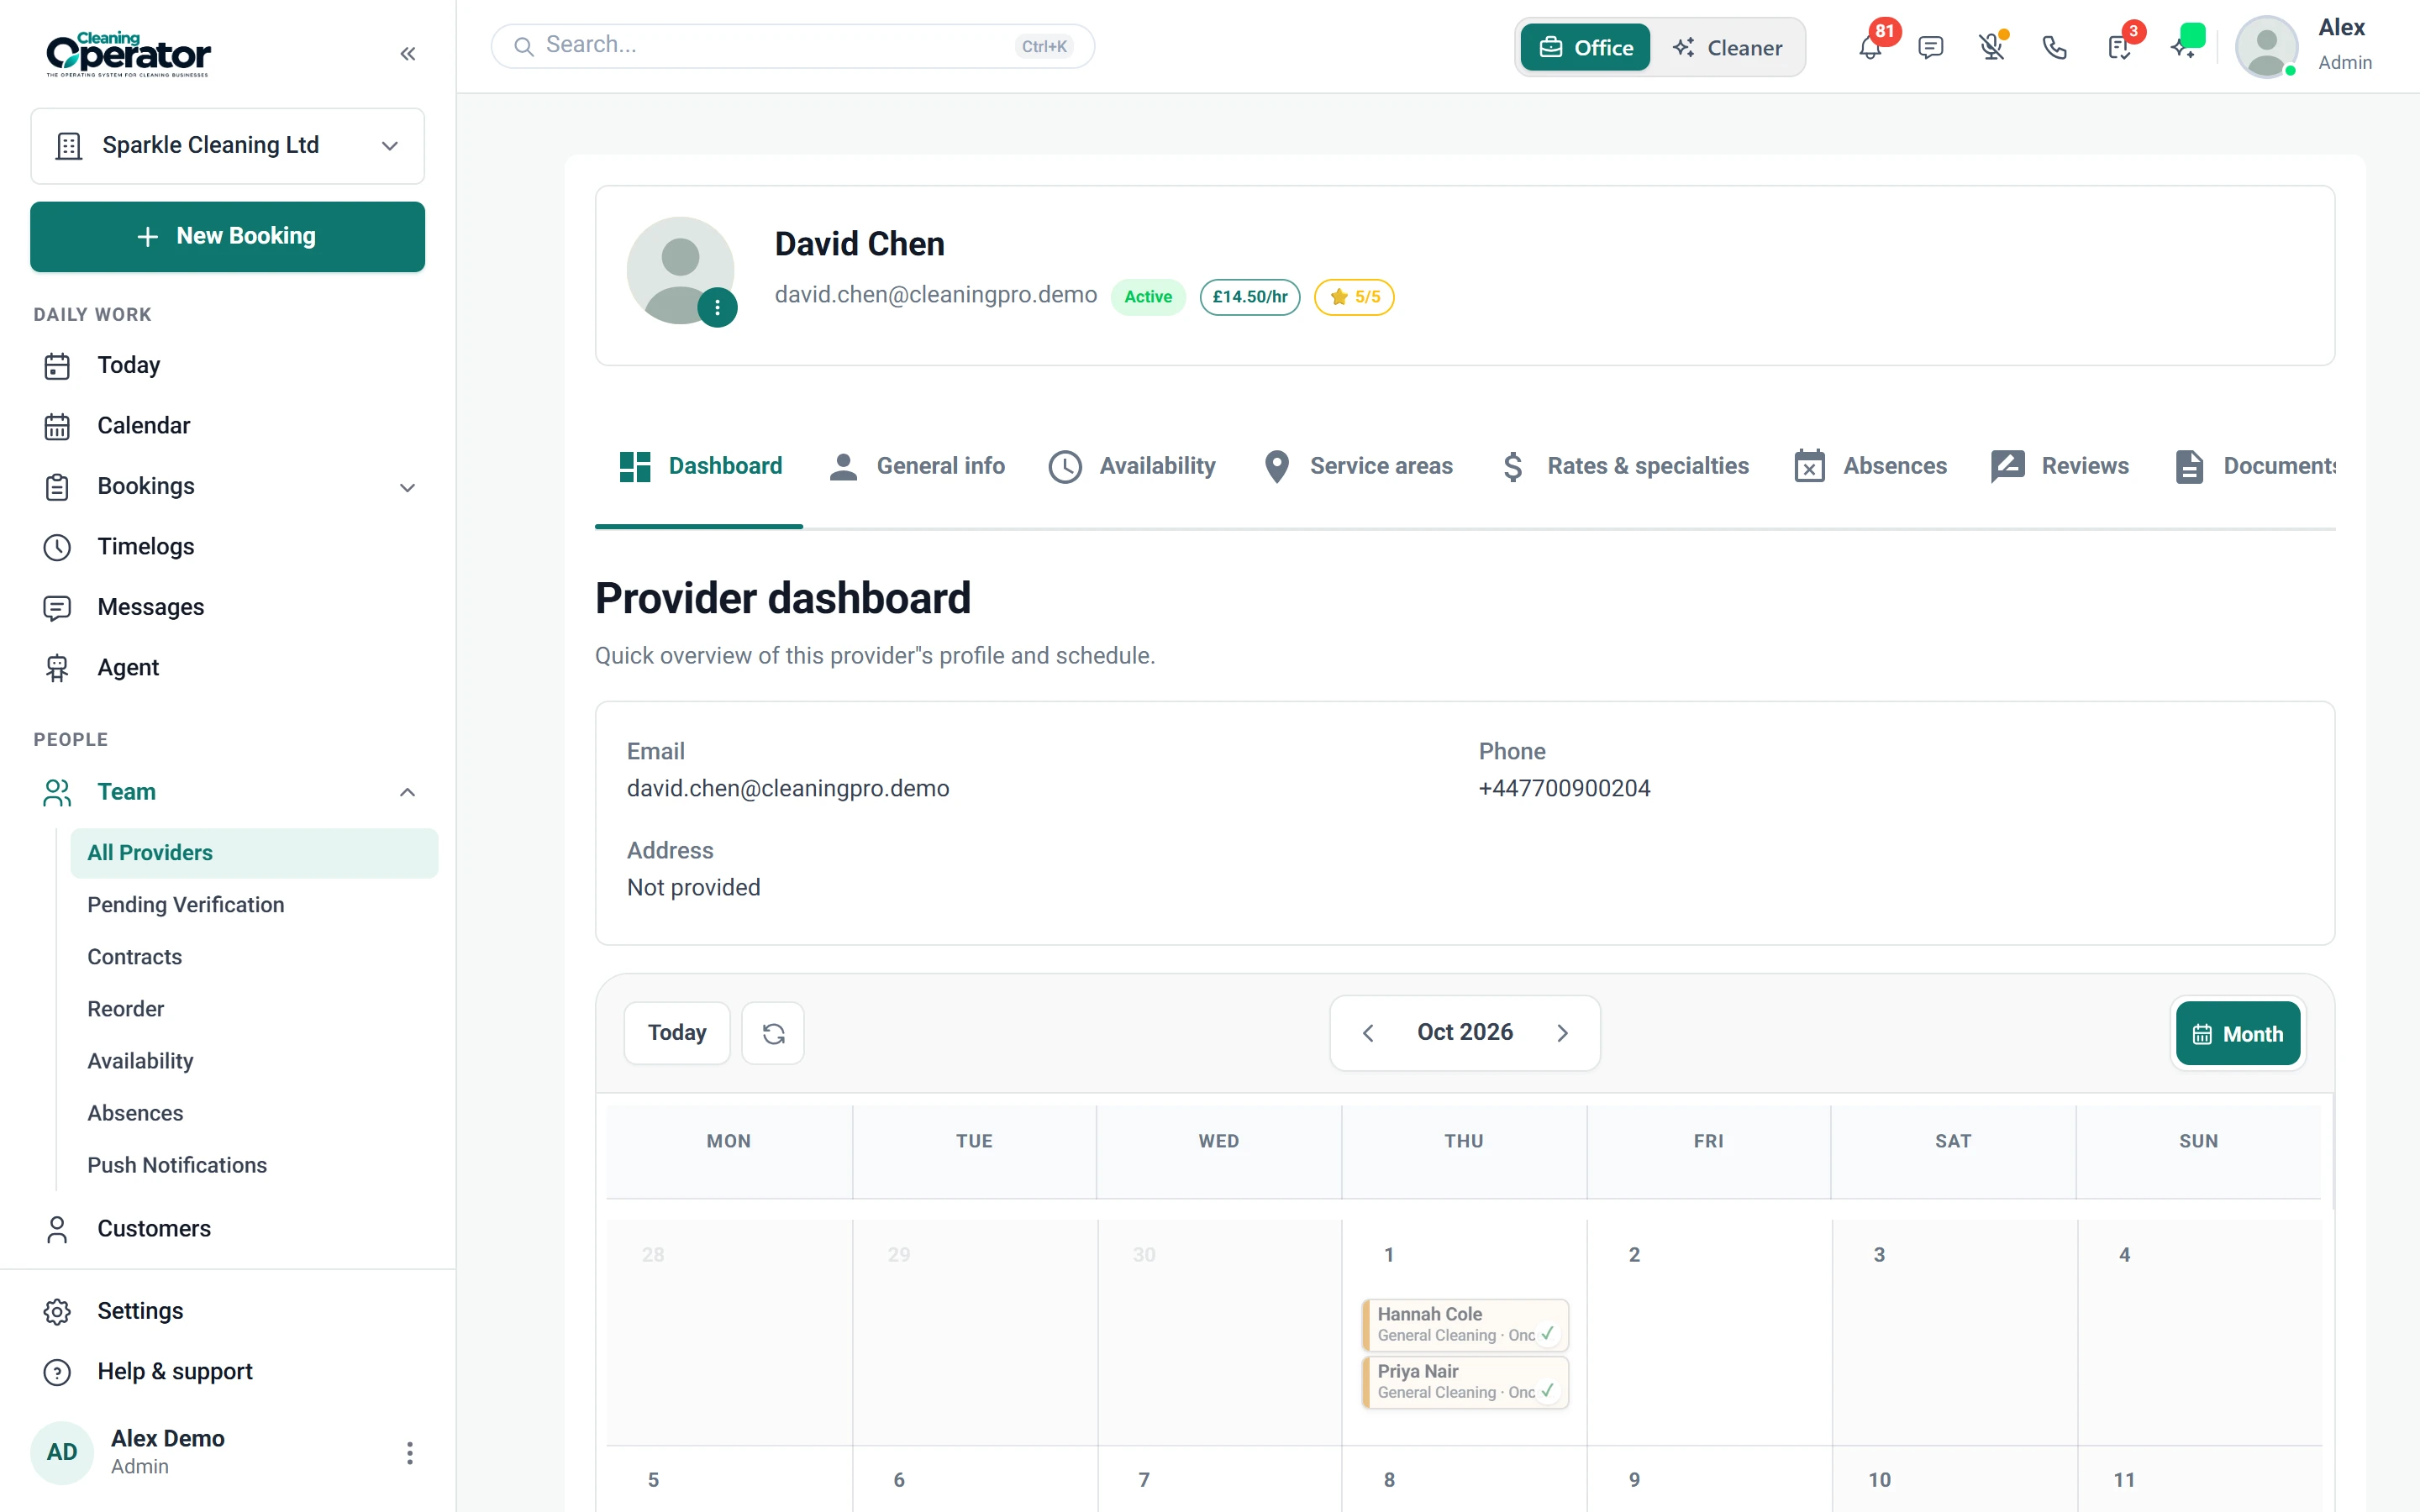Viewport: 2420px width, 1512px height.
Task: Open Push Notifications under Team
Action: coord(254,1166)
